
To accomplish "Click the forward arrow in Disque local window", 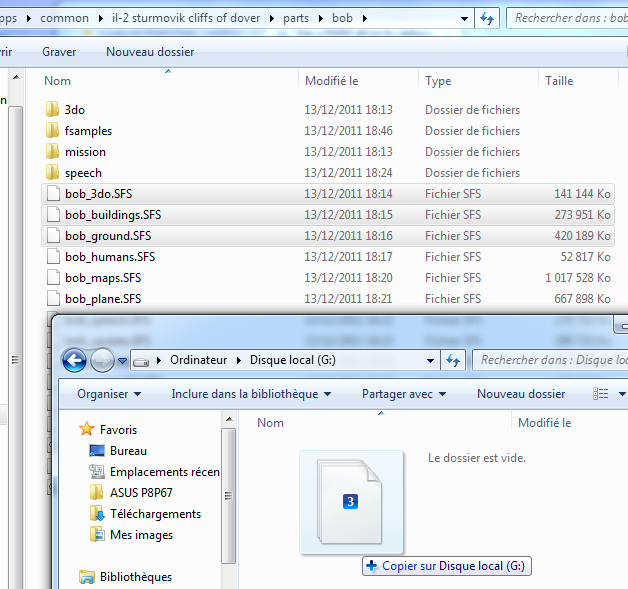I will click(102, 360).
